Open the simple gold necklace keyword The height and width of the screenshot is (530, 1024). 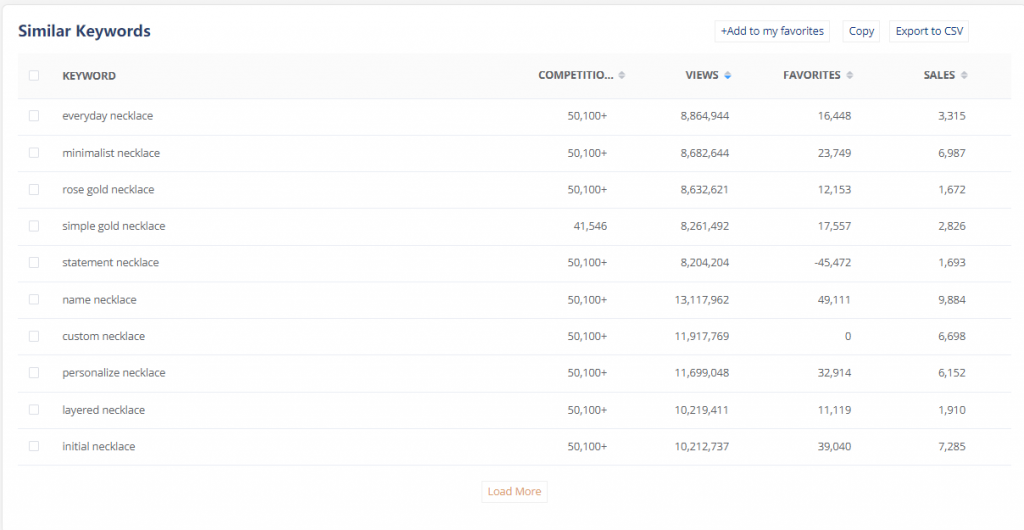(113, 226)
